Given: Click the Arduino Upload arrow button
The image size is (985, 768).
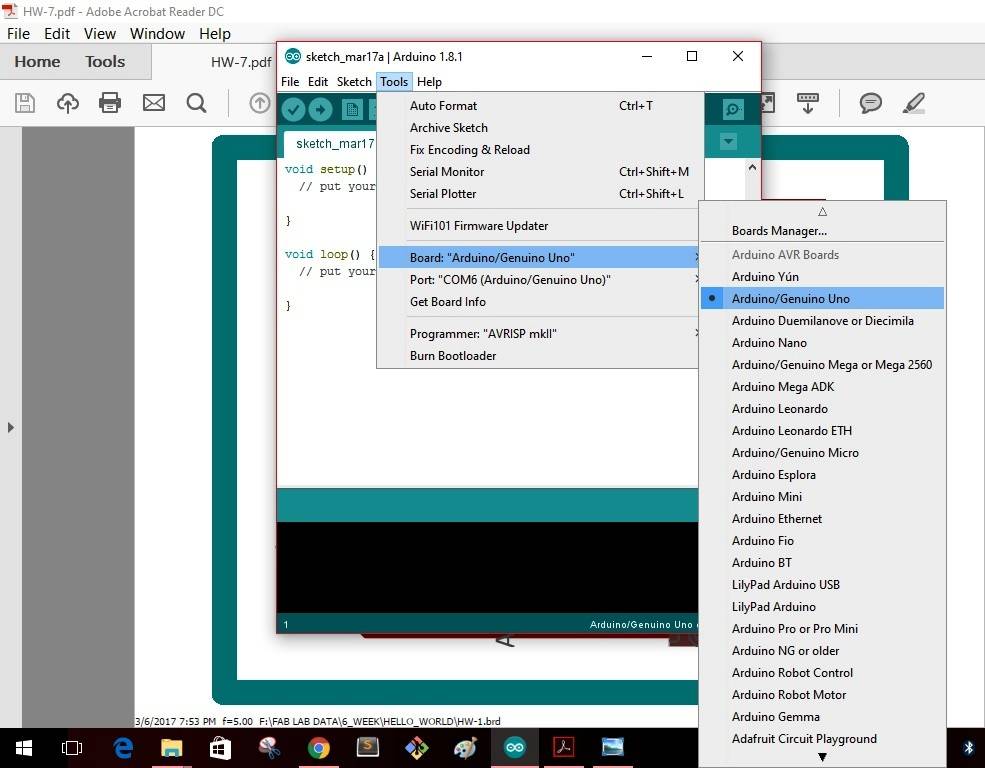Looking at the screenshot, I should 320,110.
